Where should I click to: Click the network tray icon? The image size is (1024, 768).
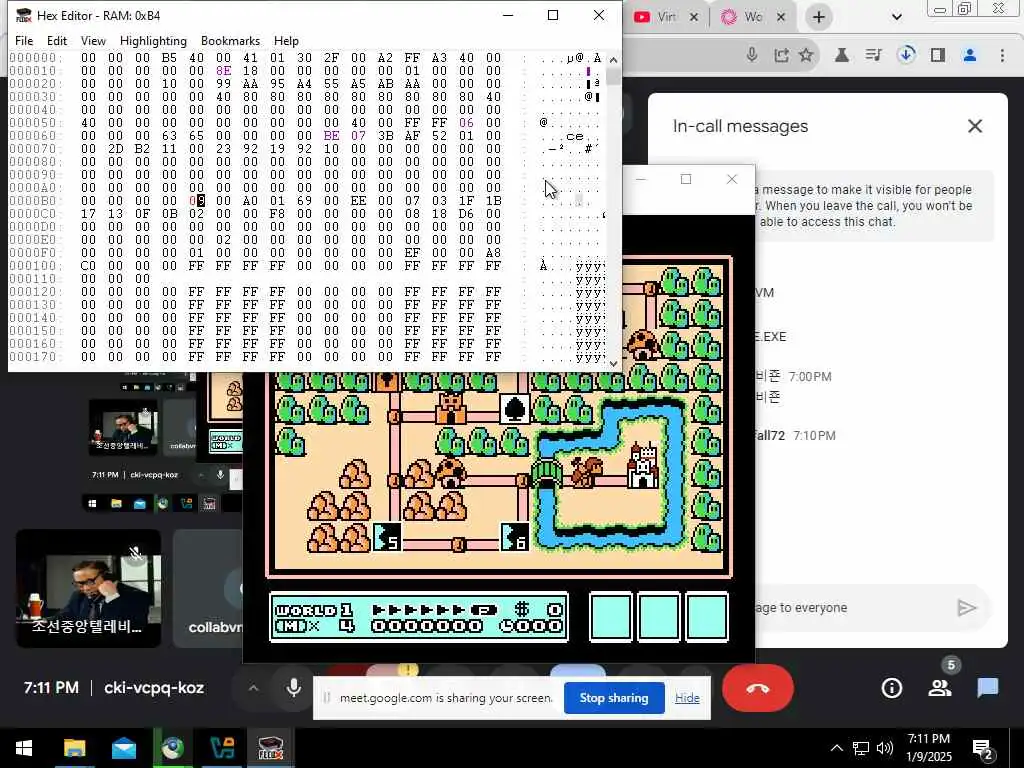(x=861, y=748)
